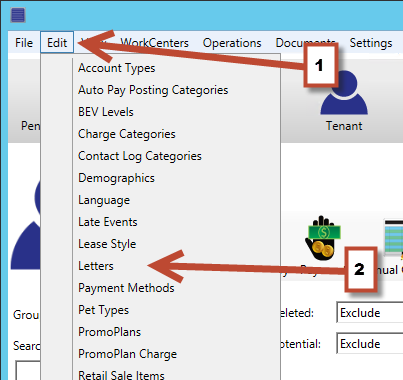
Task: Open the WorkCenters menu
Action: [154, 43]
